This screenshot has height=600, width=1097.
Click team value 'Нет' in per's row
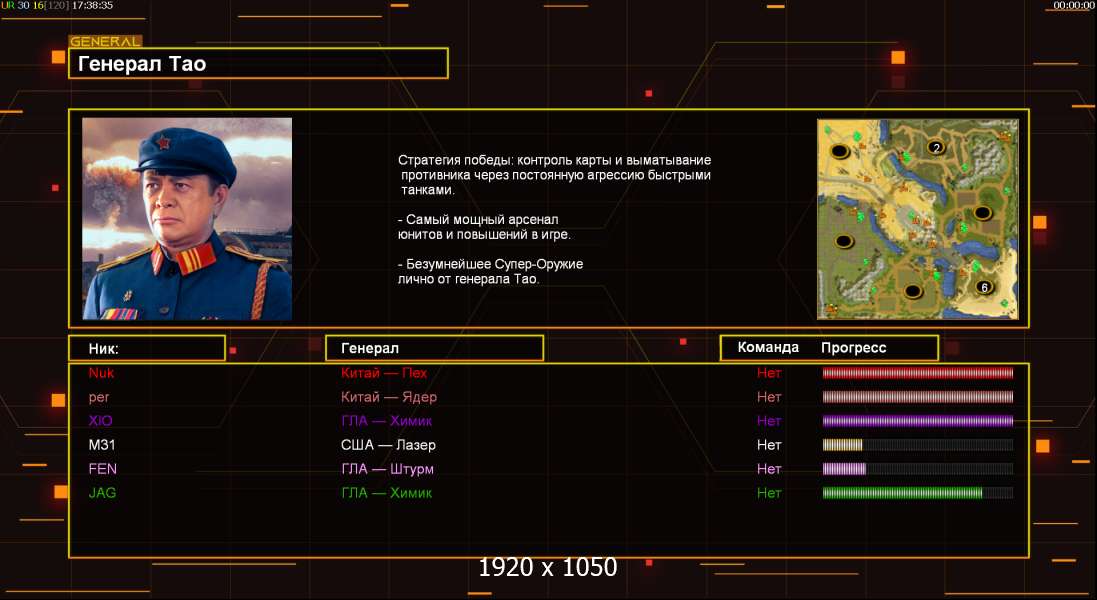click(x=769, y=397)
